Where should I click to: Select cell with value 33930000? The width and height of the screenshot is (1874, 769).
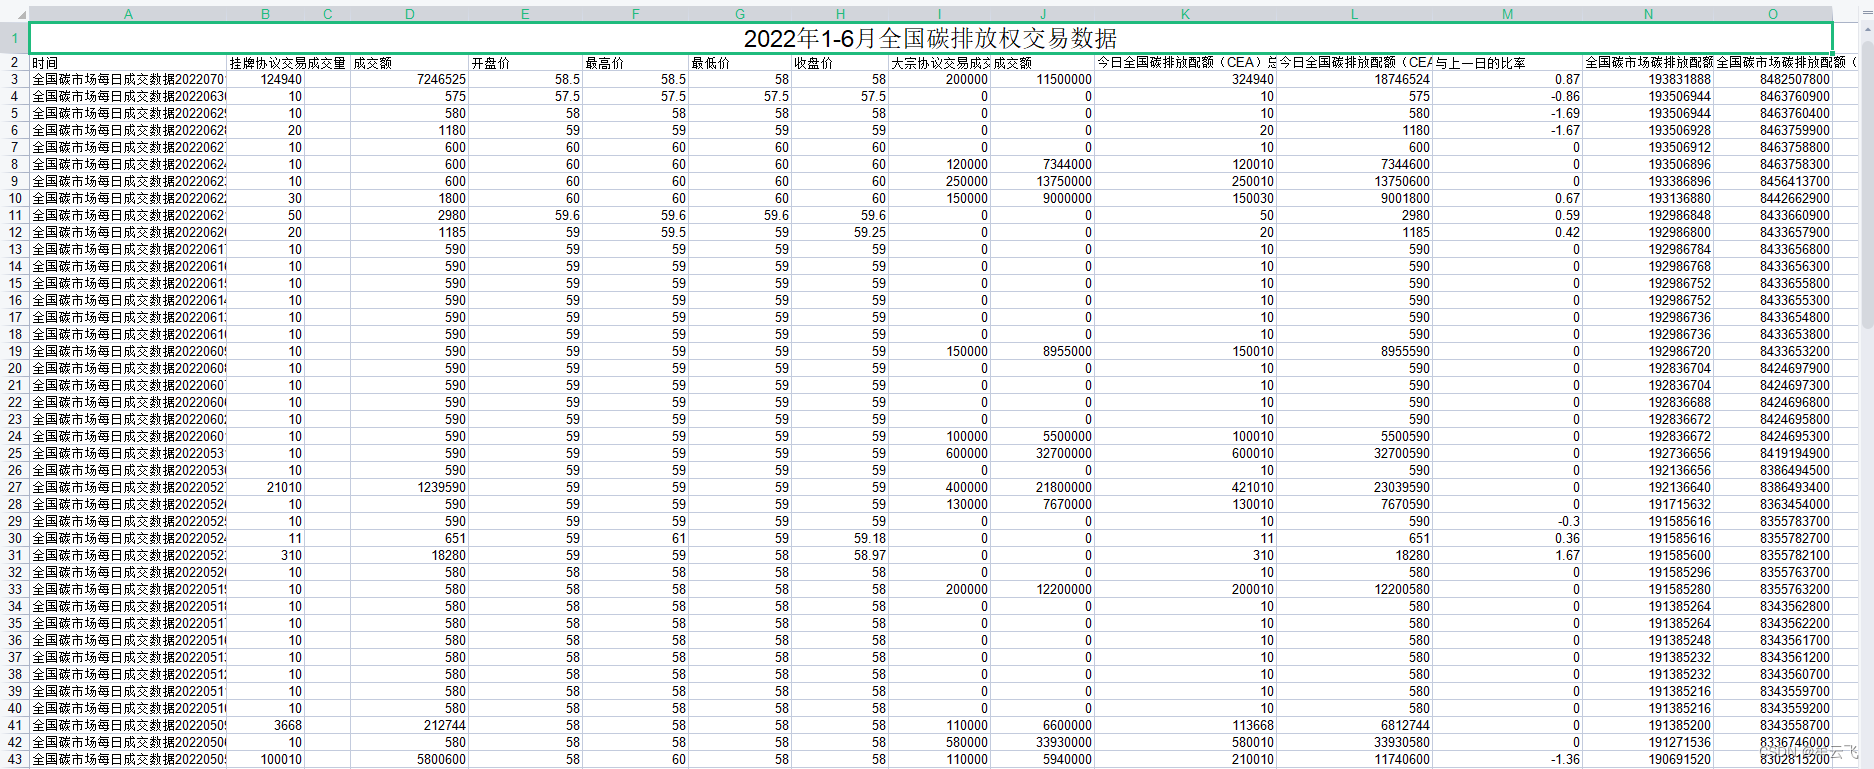click(x=1043, y=742)
